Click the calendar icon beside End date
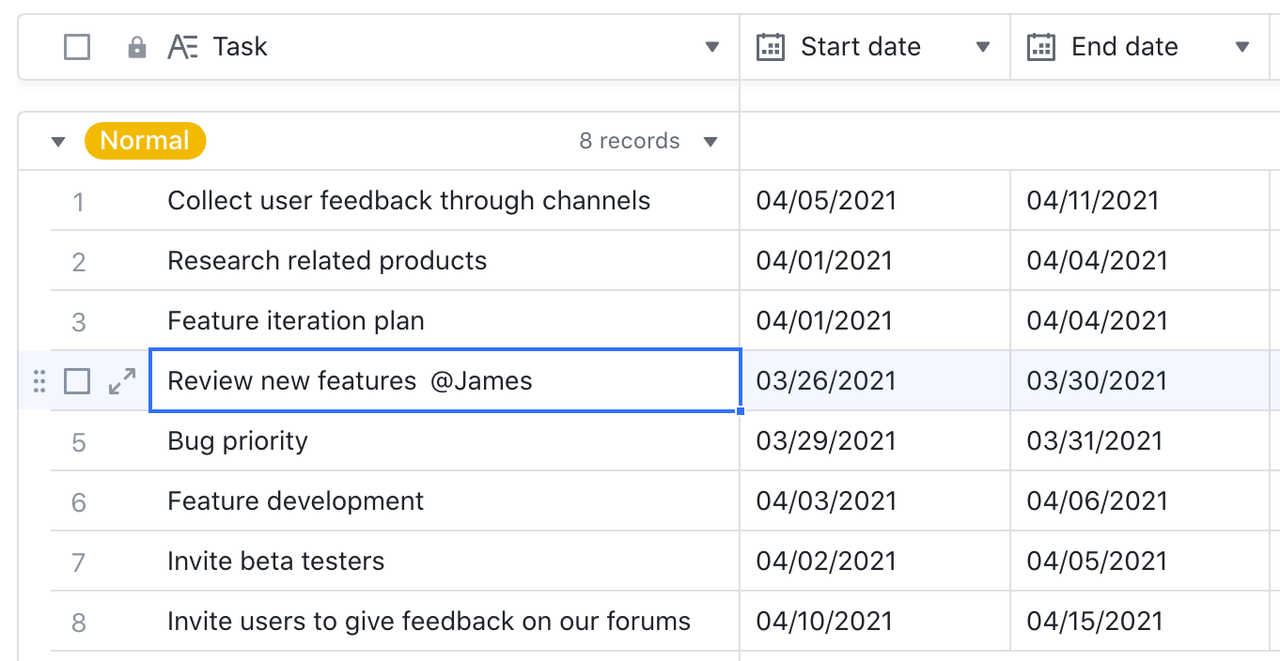The image size is (1280, 661). pos(1041,47)
